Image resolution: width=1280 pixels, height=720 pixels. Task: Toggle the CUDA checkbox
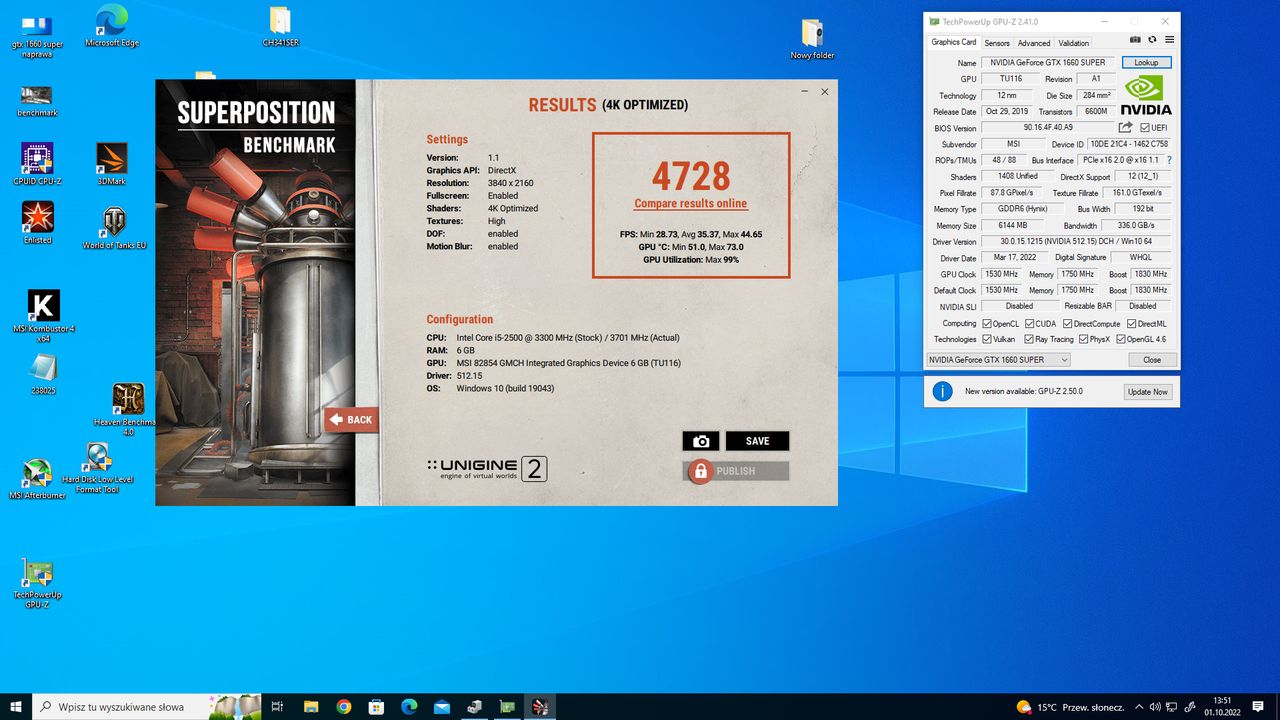pos(1027,324)
